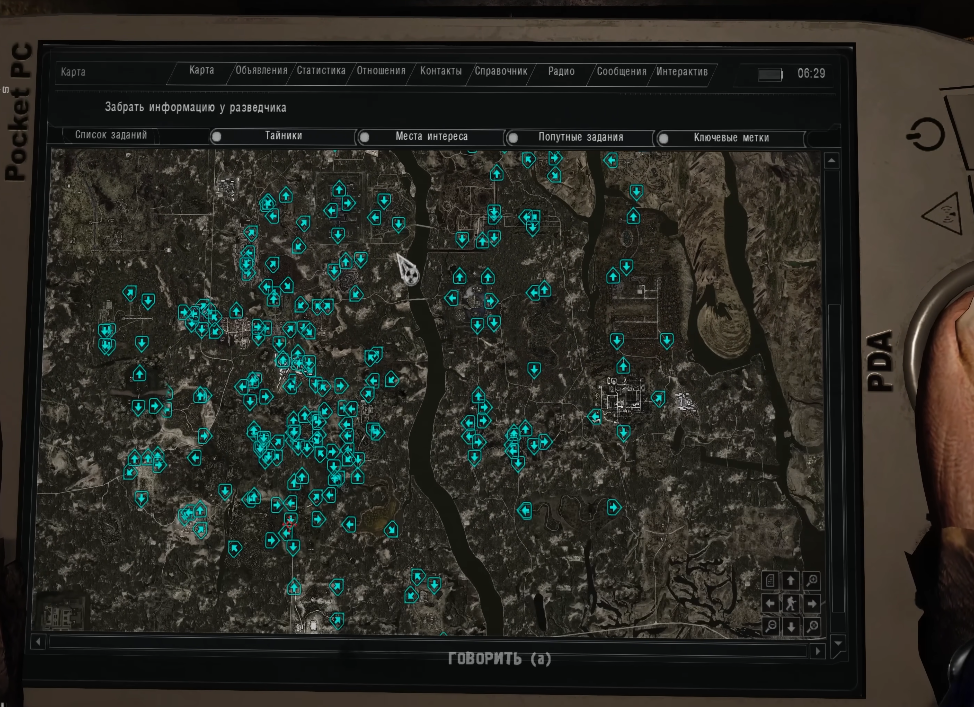
Task: Click the white player position marker on map
Action: click(x=408, y=270)
